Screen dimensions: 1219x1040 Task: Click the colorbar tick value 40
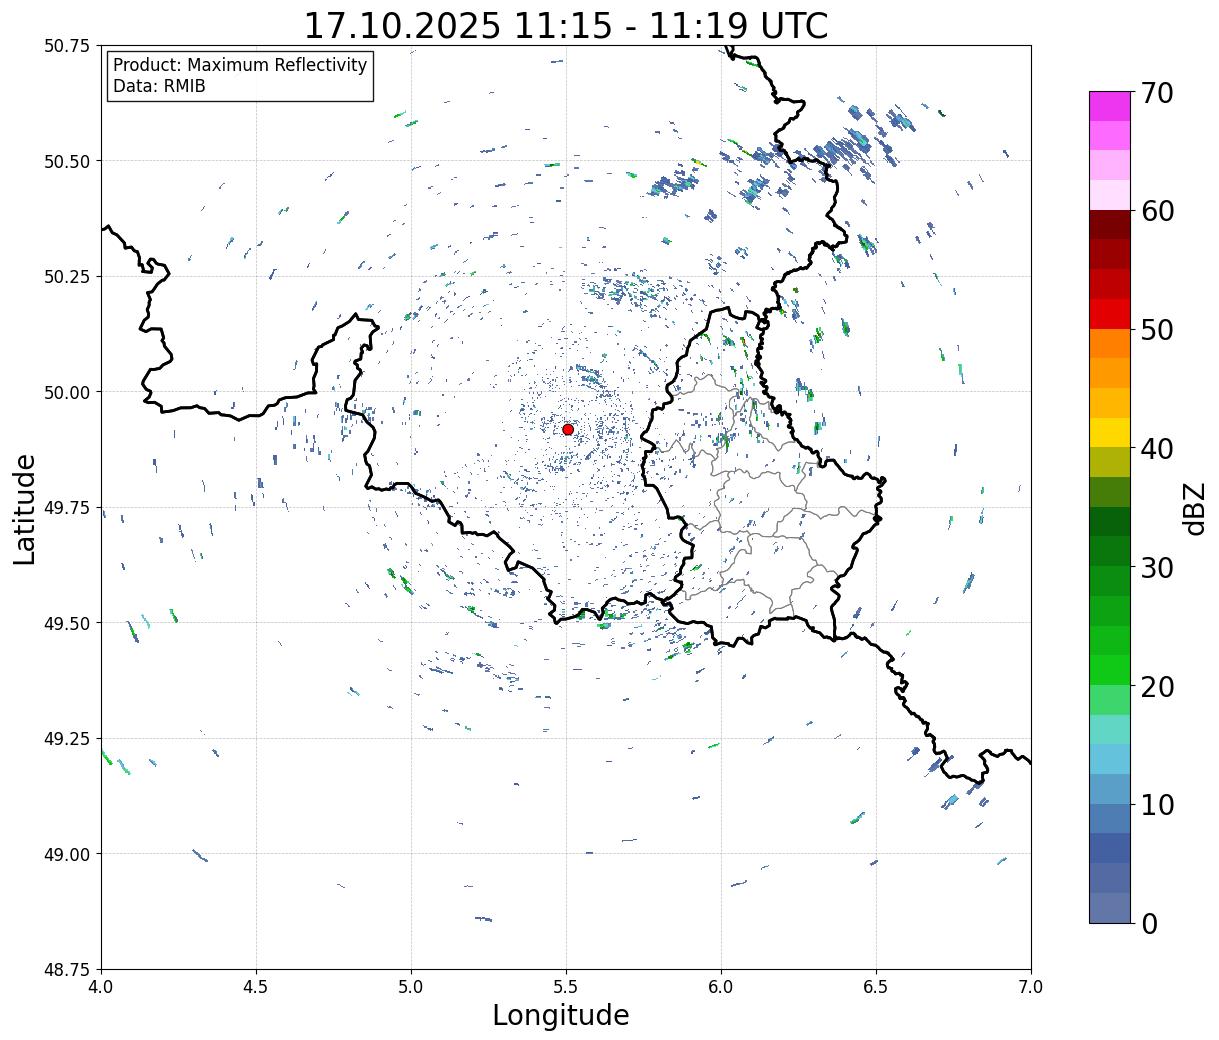click(x=1156, y=449)
